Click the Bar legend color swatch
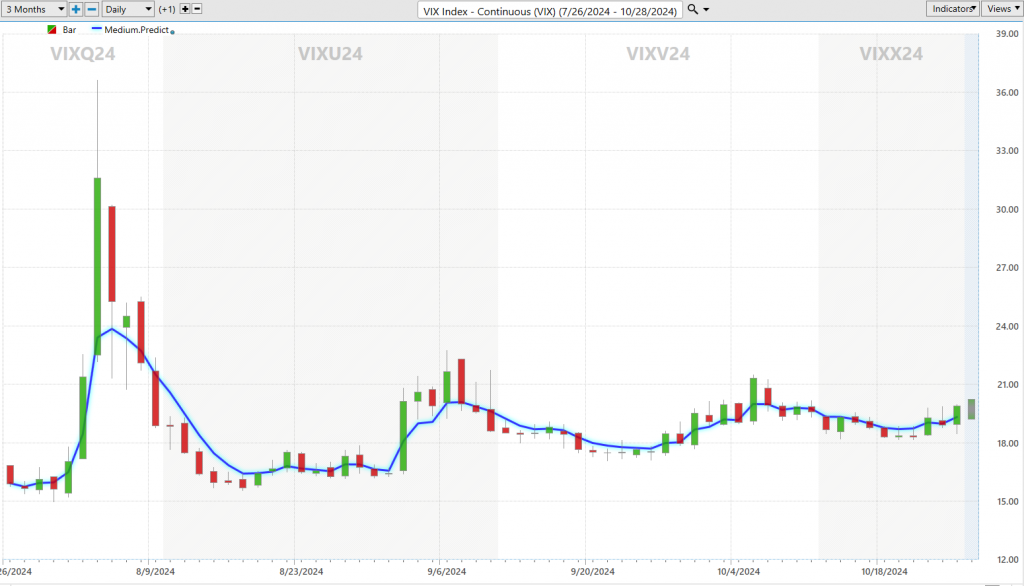1024x586 pixels. [52, 30]
